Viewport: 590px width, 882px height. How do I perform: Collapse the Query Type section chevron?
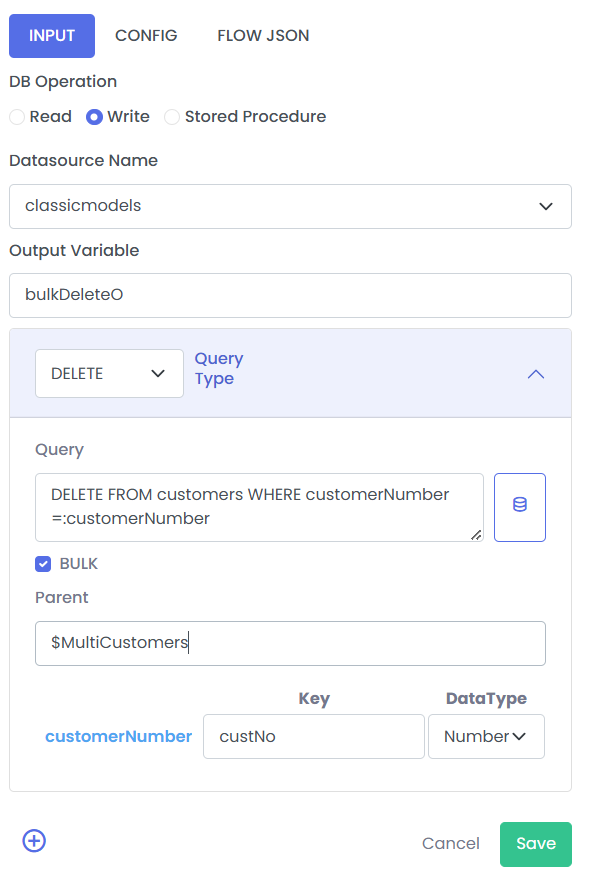pos(536,374)
